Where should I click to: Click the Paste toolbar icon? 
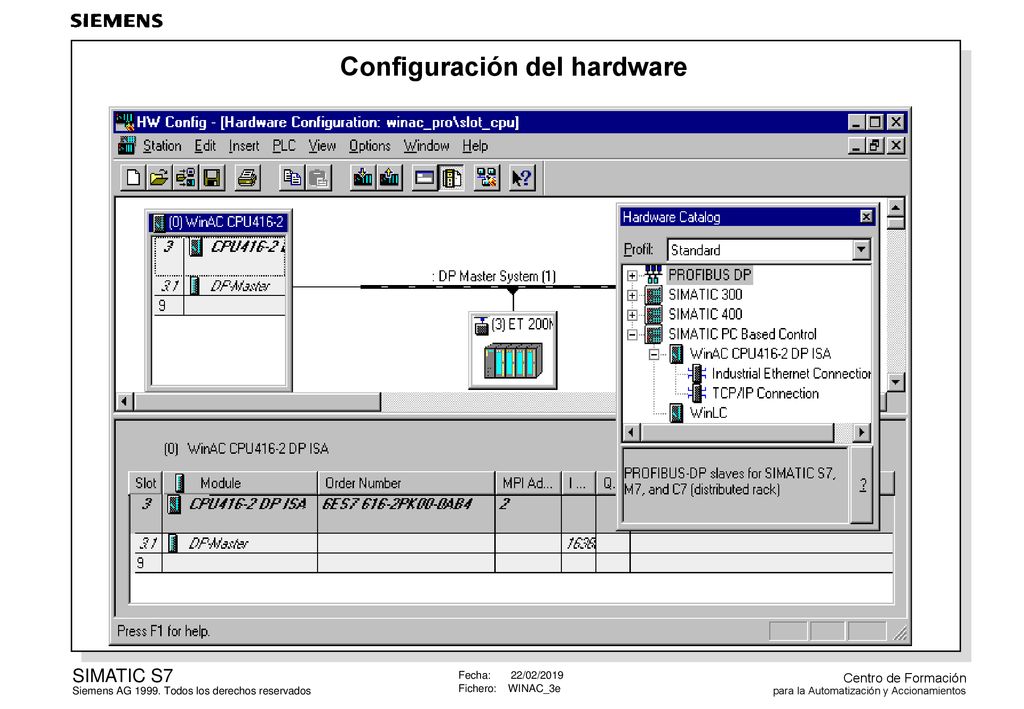(318, 178)
